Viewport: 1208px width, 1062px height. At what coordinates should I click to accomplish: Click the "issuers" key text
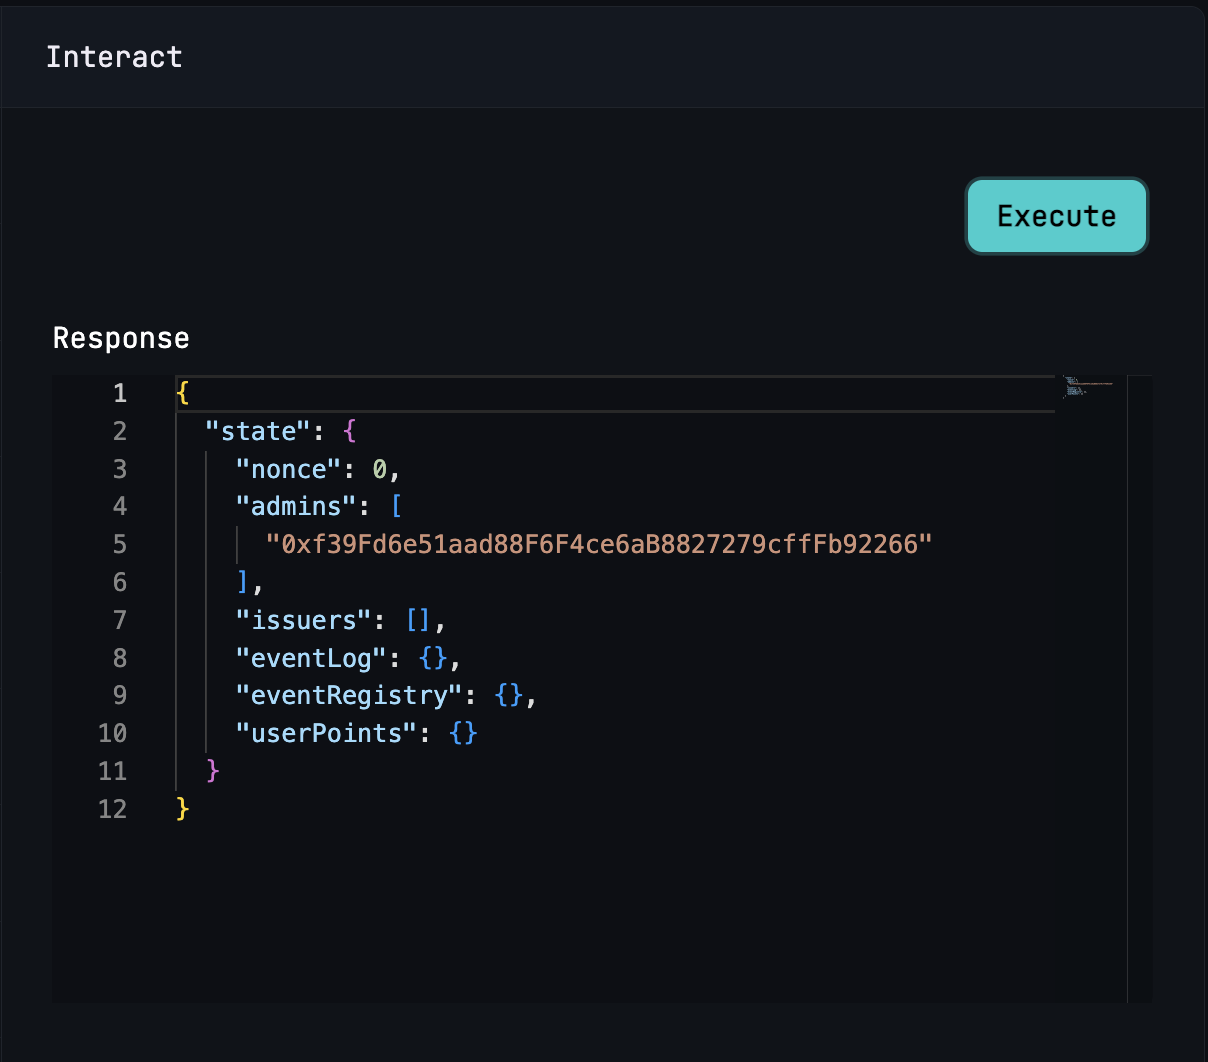pyautogui.click(x=304, y=620)
